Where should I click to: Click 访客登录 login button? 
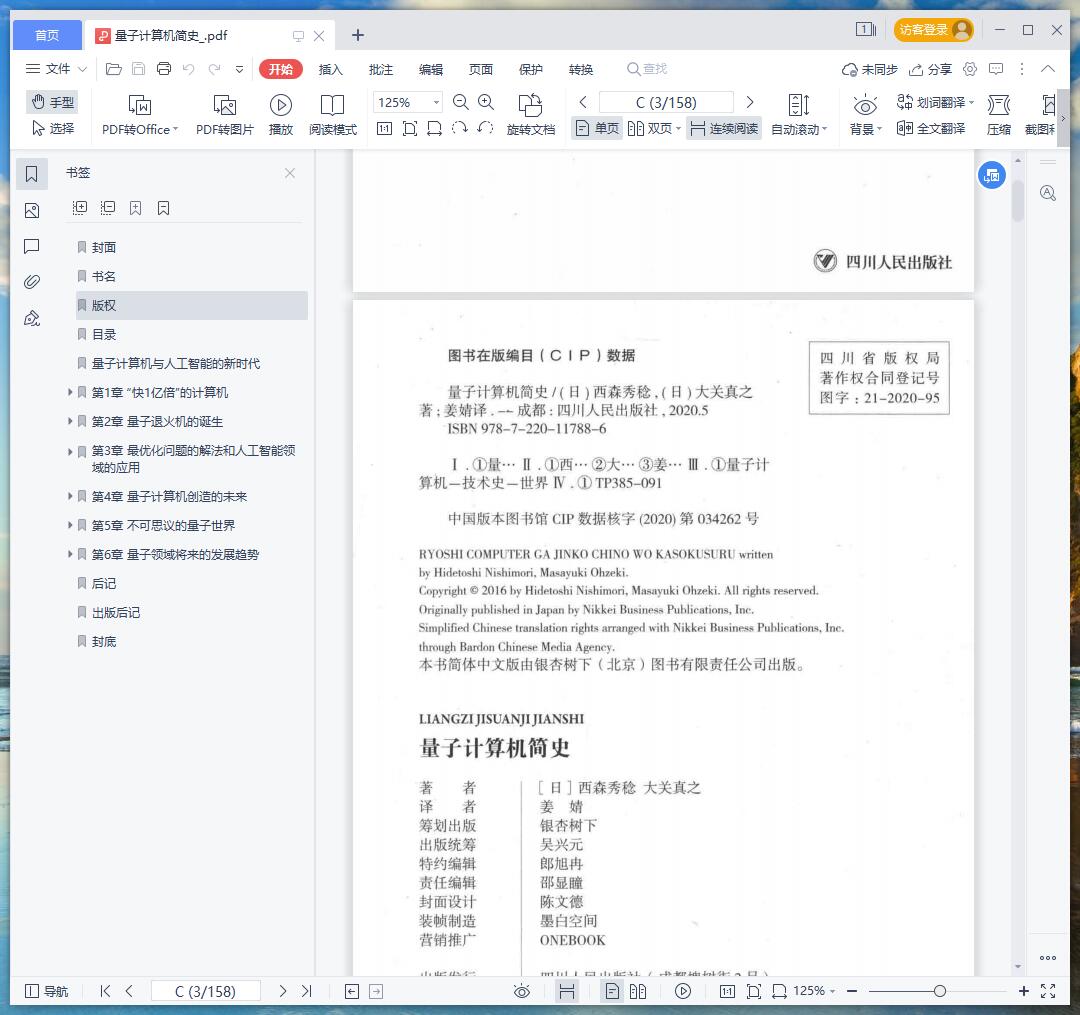[x=933, y=30]
